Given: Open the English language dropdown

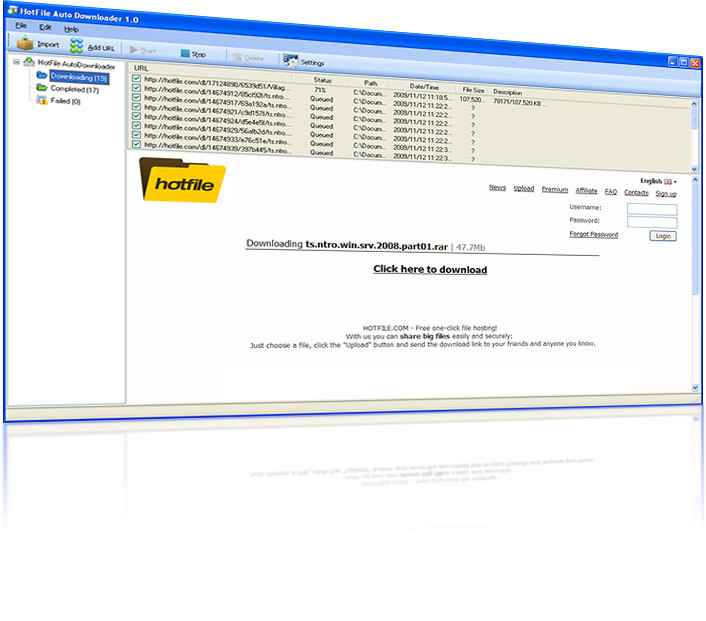Looking at the screenshot, I should click(658, 181).
